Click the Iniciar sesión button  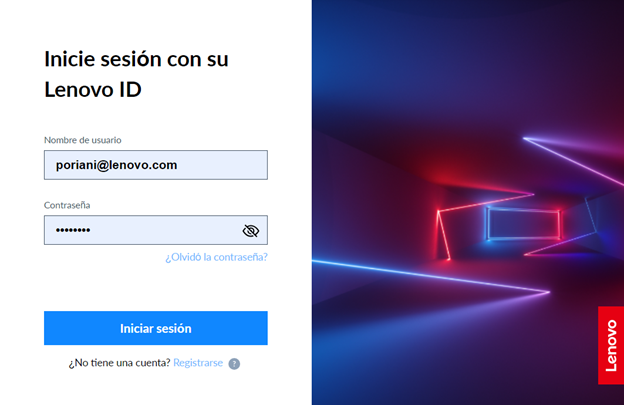156,328
